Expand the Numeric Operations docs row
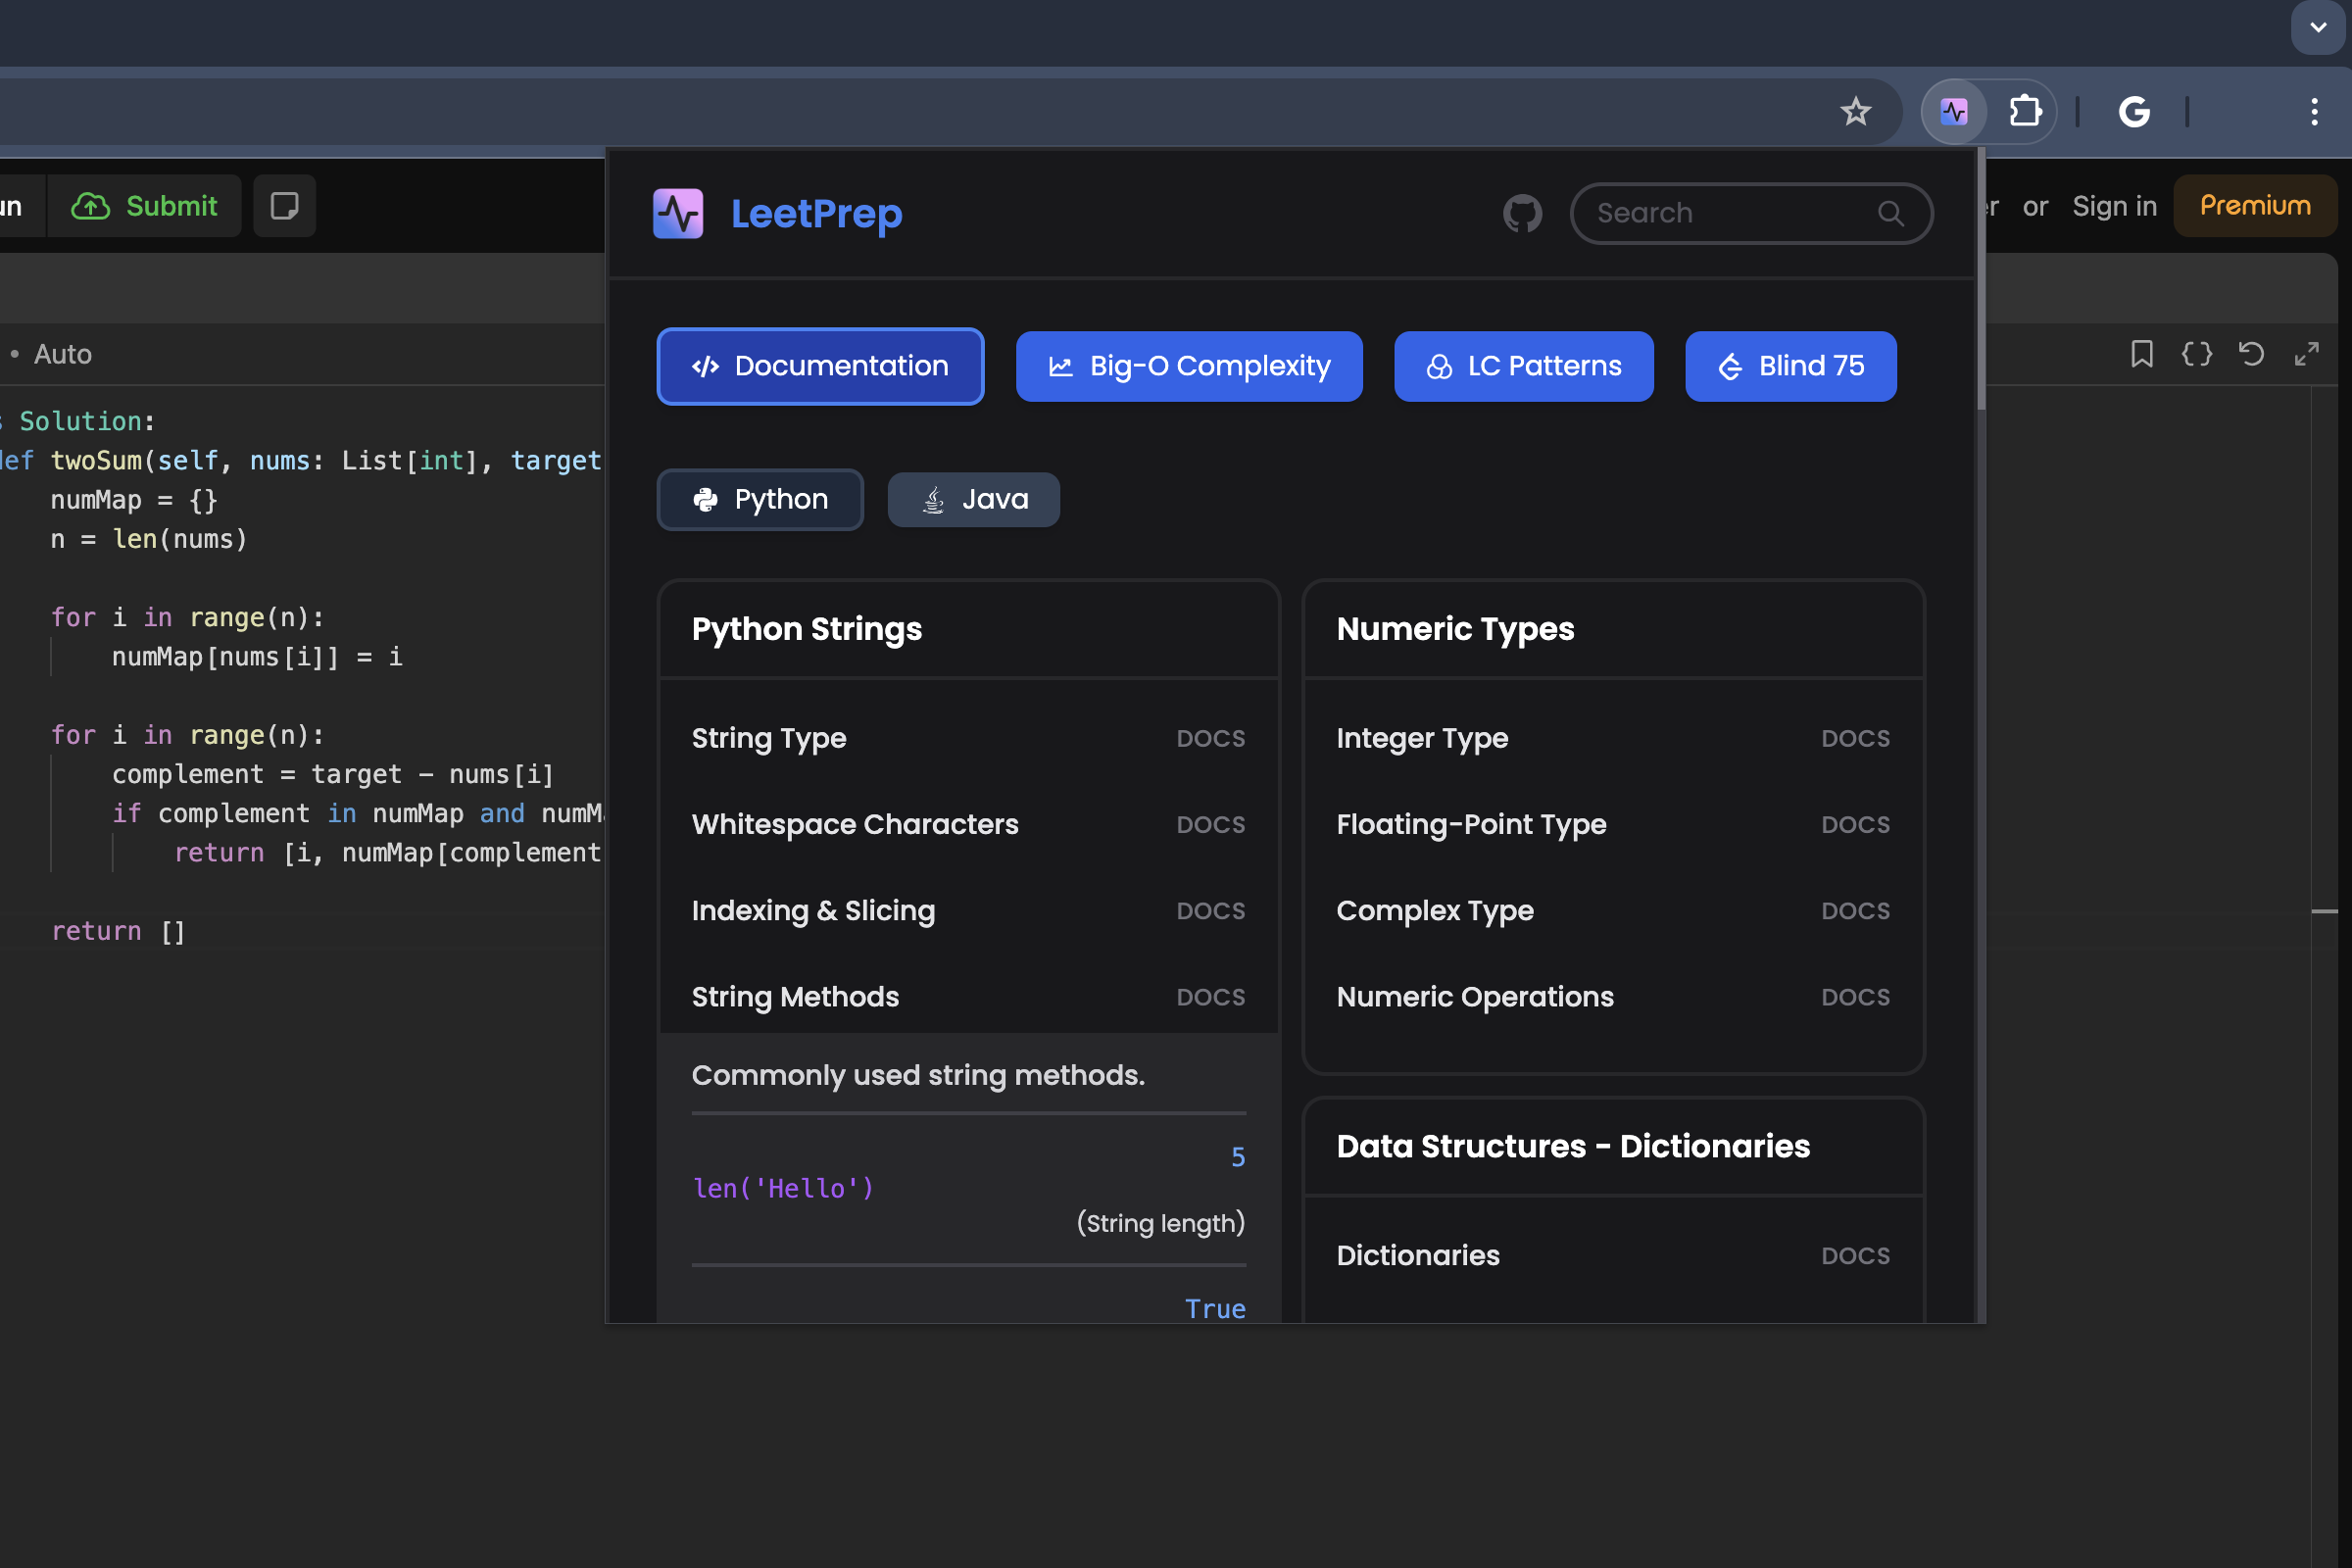 (x=1613, y=996)
